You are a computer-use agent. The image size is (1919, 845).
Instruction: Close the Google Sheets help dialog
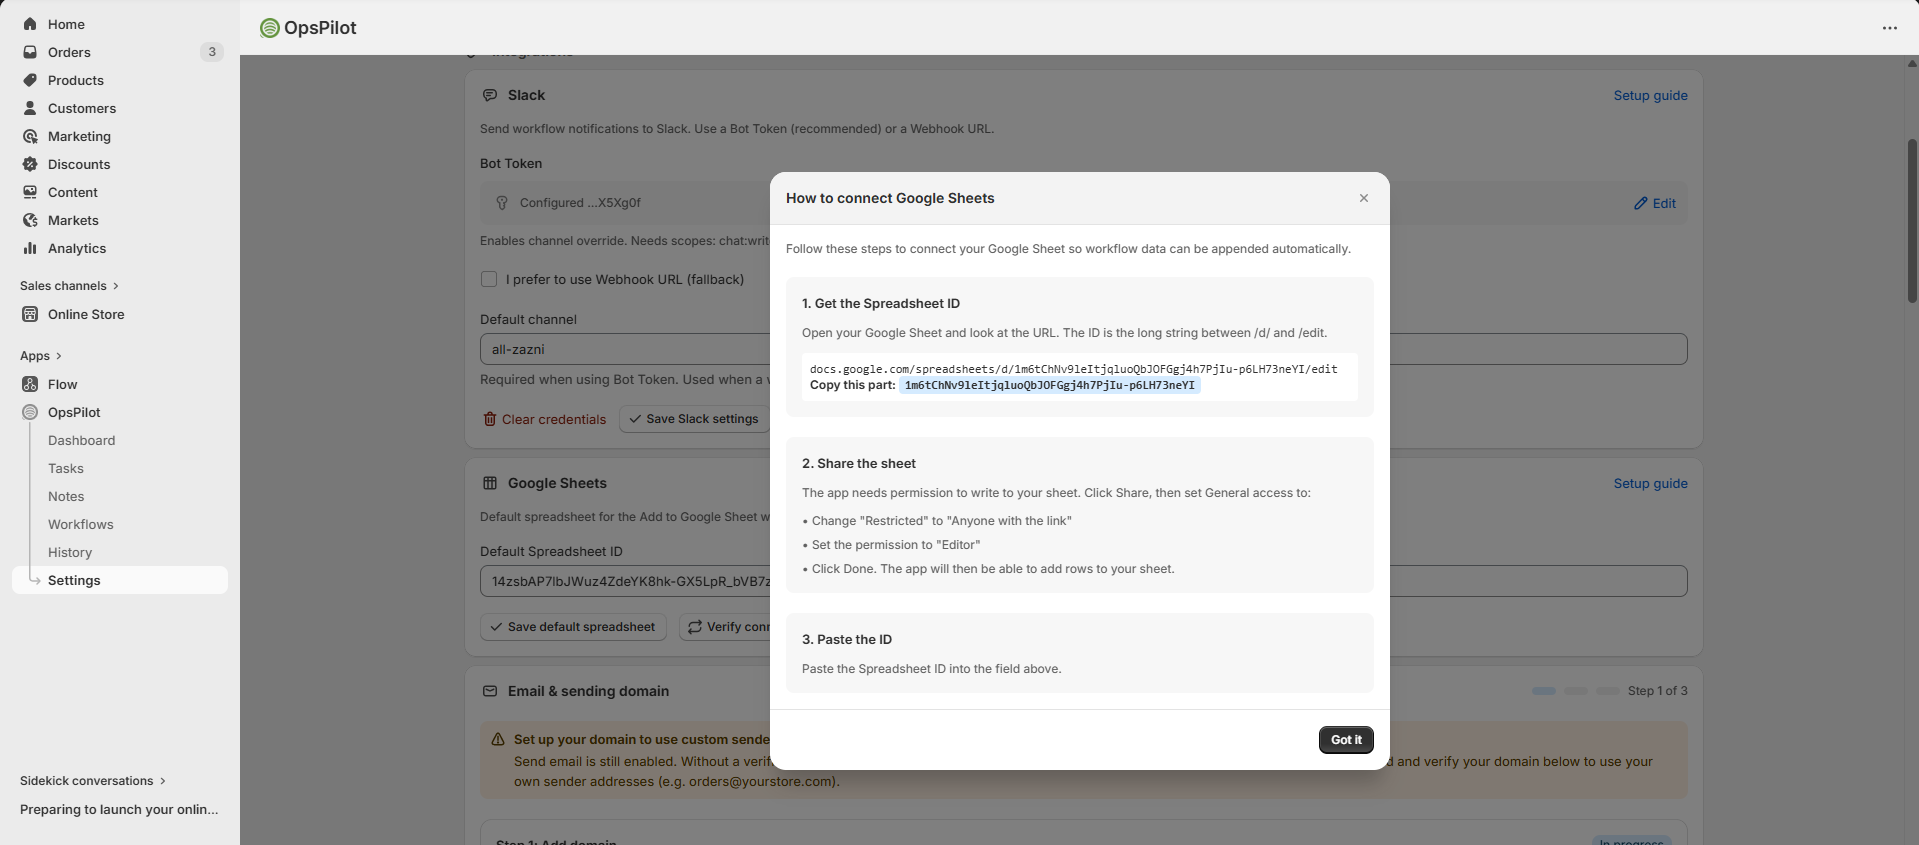1363,198
